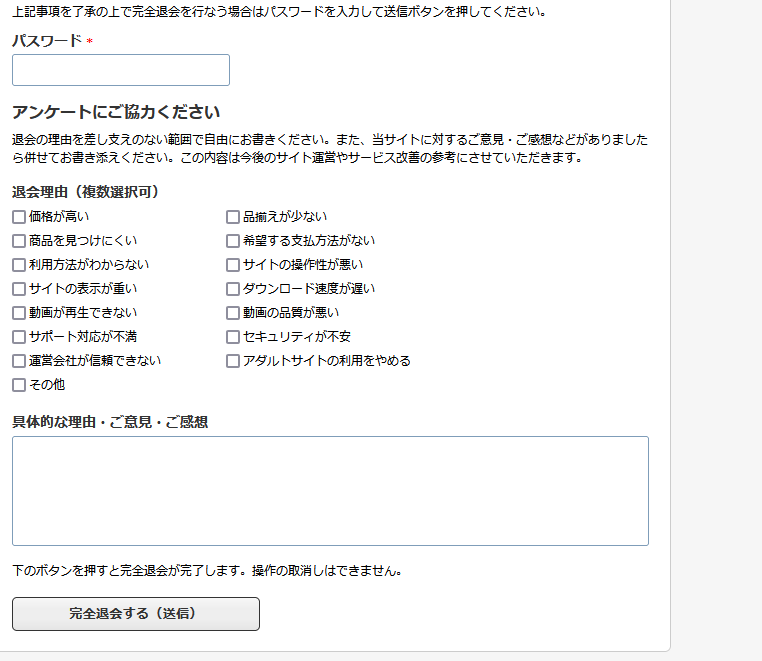
Task: Click the パスワード input field
Action: point(121,70)
